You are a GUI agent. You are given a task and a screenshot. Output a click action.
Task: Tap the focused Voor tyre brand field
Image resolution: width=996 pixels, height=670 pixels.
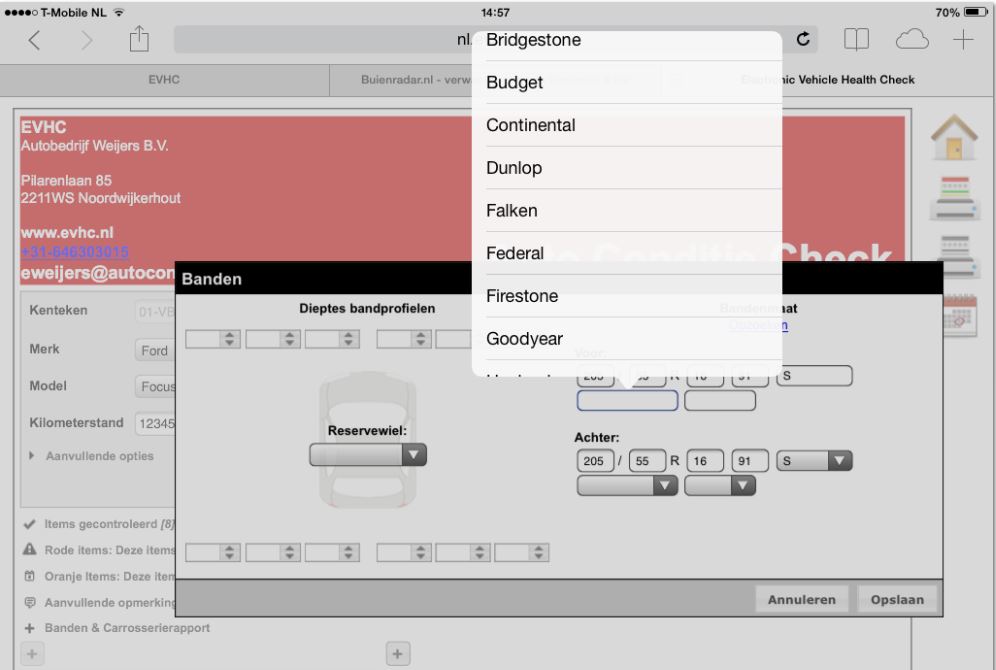pos(627,401)
